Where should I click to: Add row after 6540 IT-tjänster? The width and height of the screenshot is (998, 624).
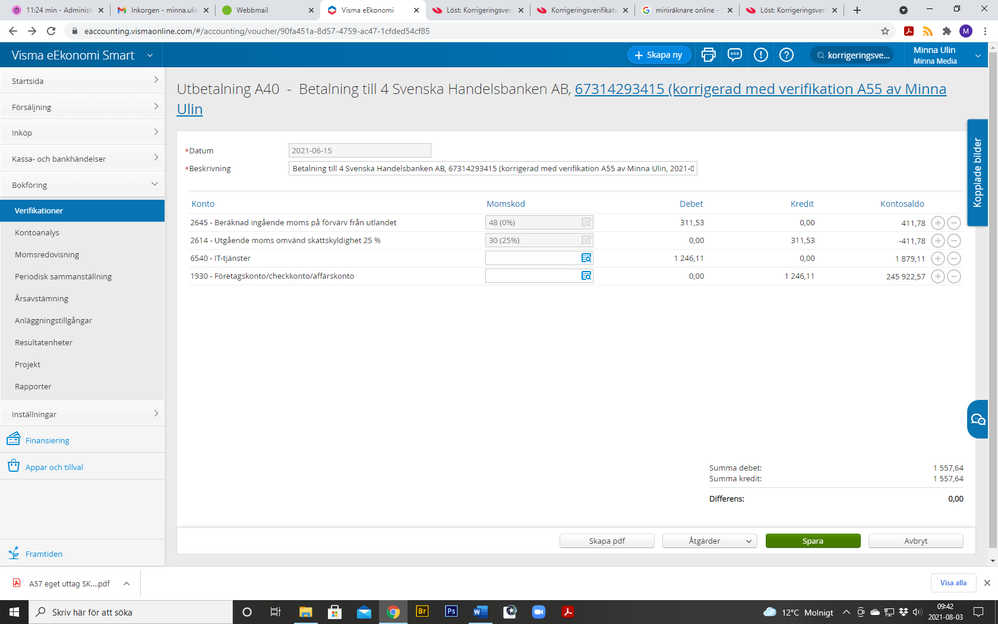tap(938, 259)
